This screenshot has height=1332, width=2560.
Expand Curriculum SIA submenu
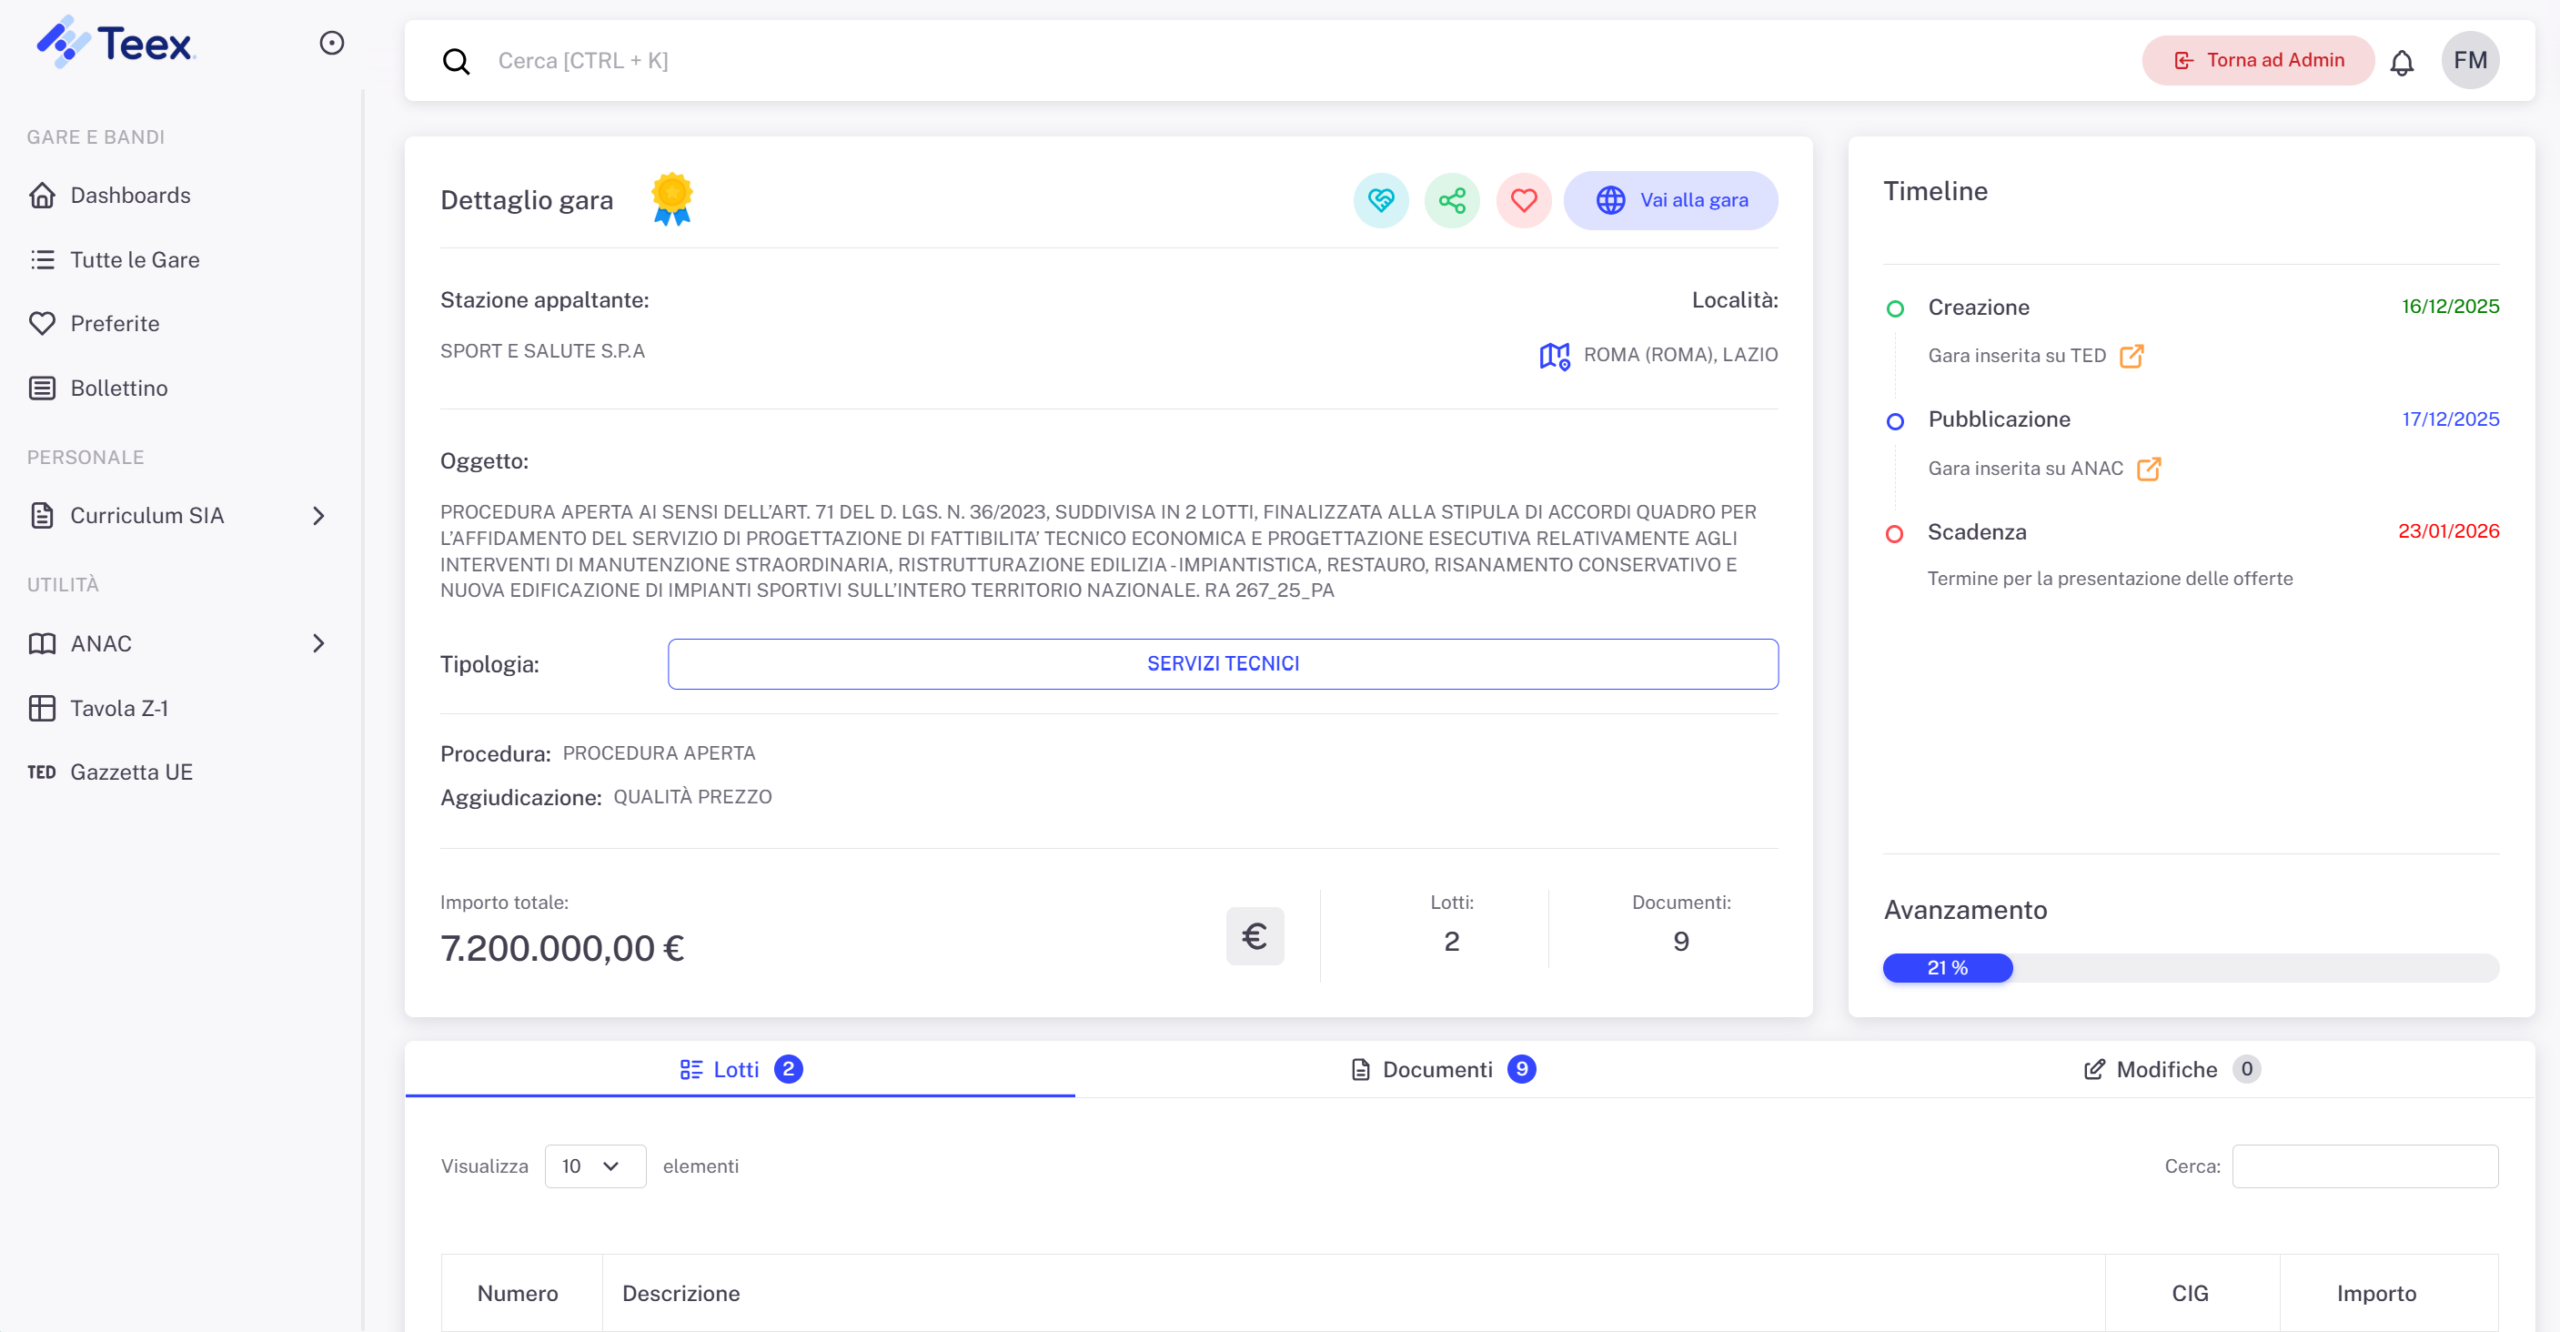point(318,516)
